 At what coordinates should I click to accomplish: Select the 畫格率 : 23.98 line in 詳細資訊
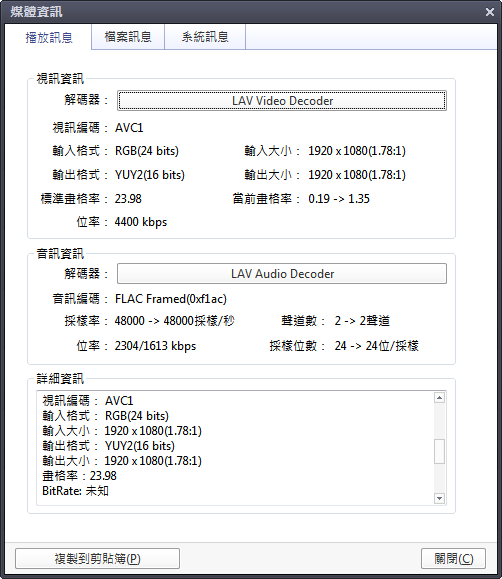pyautogui.click(x=79, y=476)
